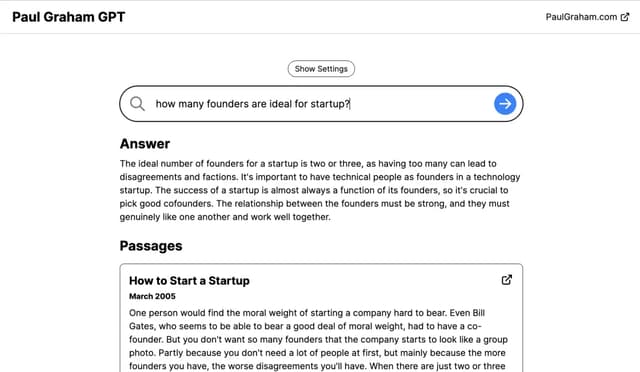Click the How to Start a Startup title
The width and height of the screenshot is (640, 372).
(189, 281)
